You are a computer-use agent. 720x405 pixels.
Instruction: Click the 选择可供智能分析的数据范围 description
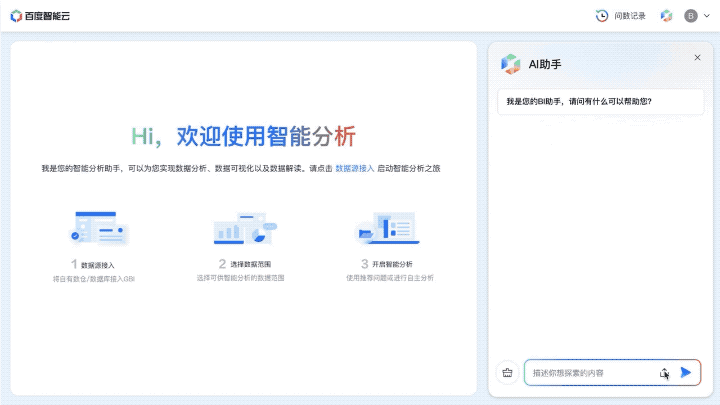tap(241, 278)
